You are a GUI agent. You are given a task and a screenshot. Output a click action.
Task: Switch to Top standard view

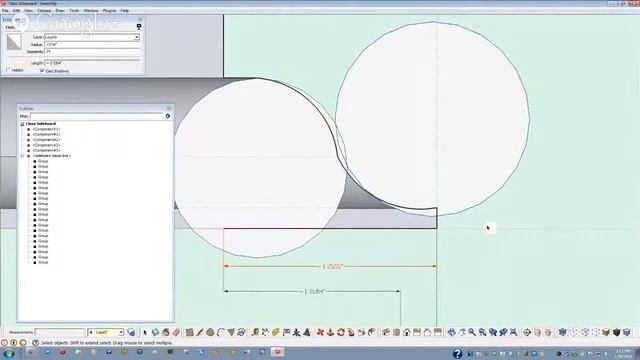coord(396,333)
